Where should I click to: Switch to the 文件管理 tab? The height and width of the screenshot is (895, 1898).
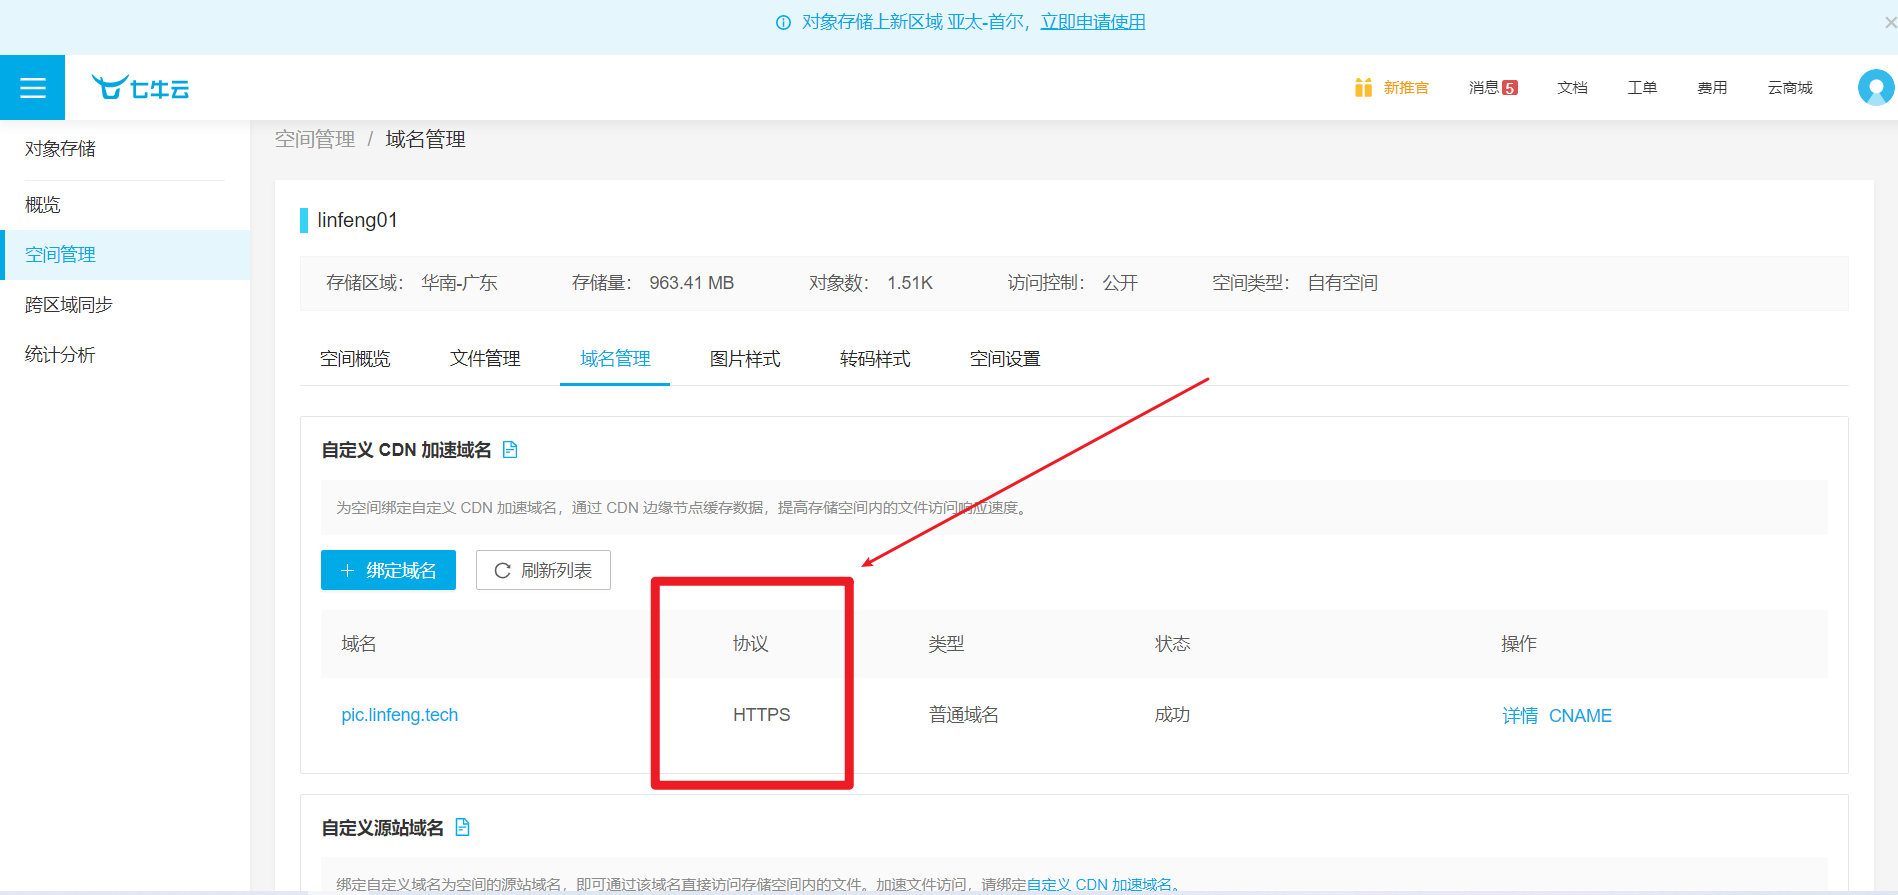(x=485, y=359)
